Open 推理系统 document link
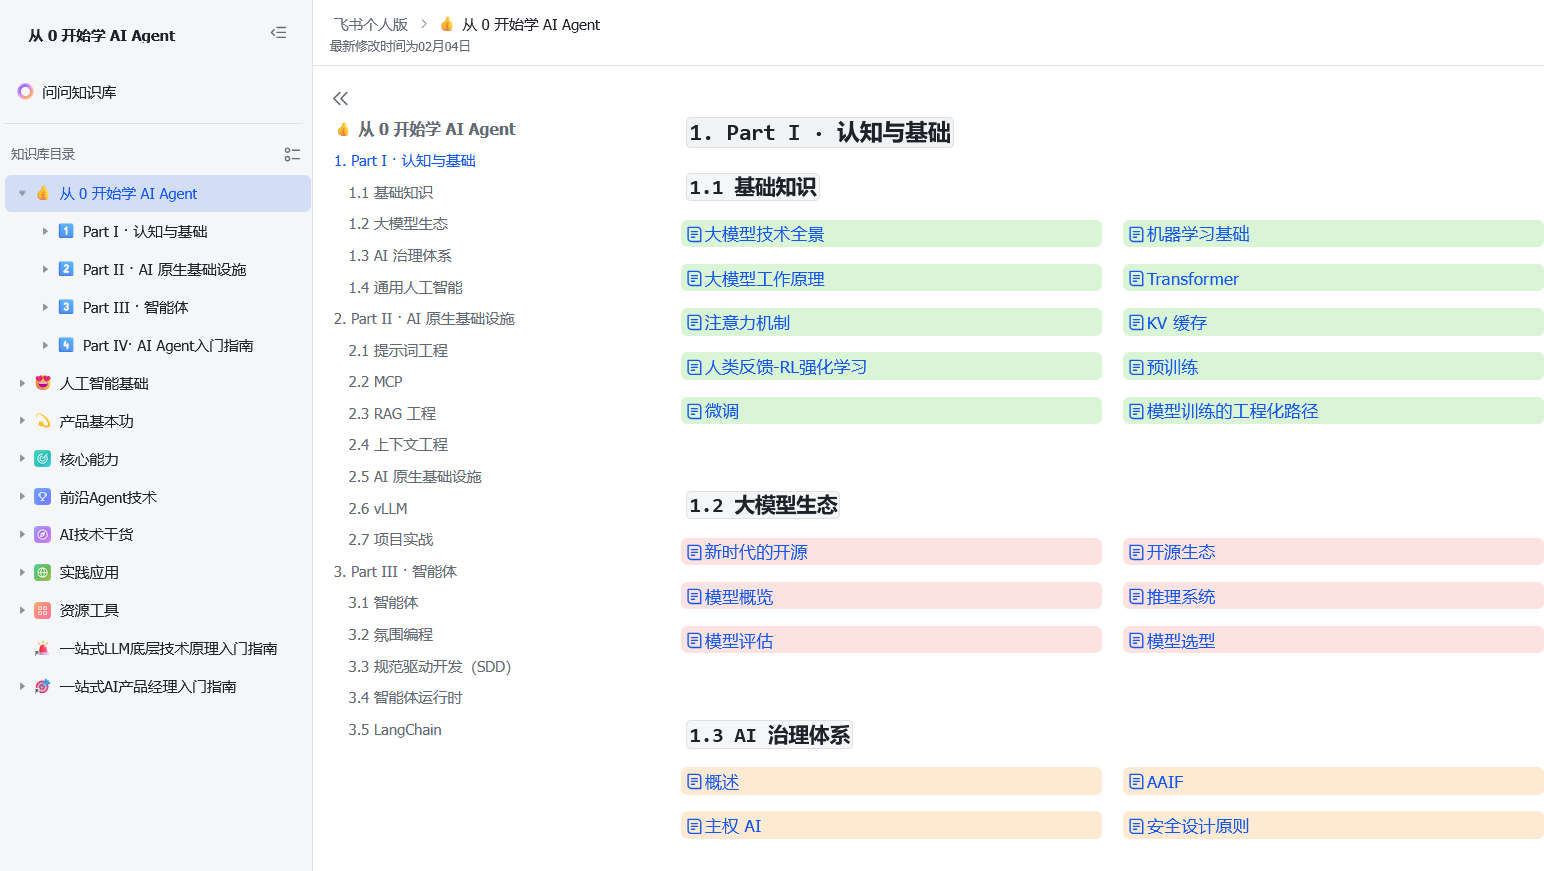Screen dimensions: 1544x871 (x=1181, y=597)
